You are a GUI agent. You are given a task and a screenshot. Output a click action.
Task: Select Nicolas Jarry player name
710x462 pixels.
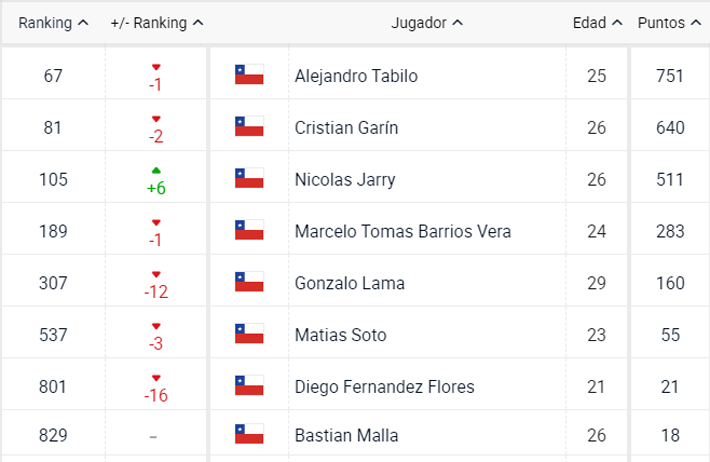click(x=345, y=180)
